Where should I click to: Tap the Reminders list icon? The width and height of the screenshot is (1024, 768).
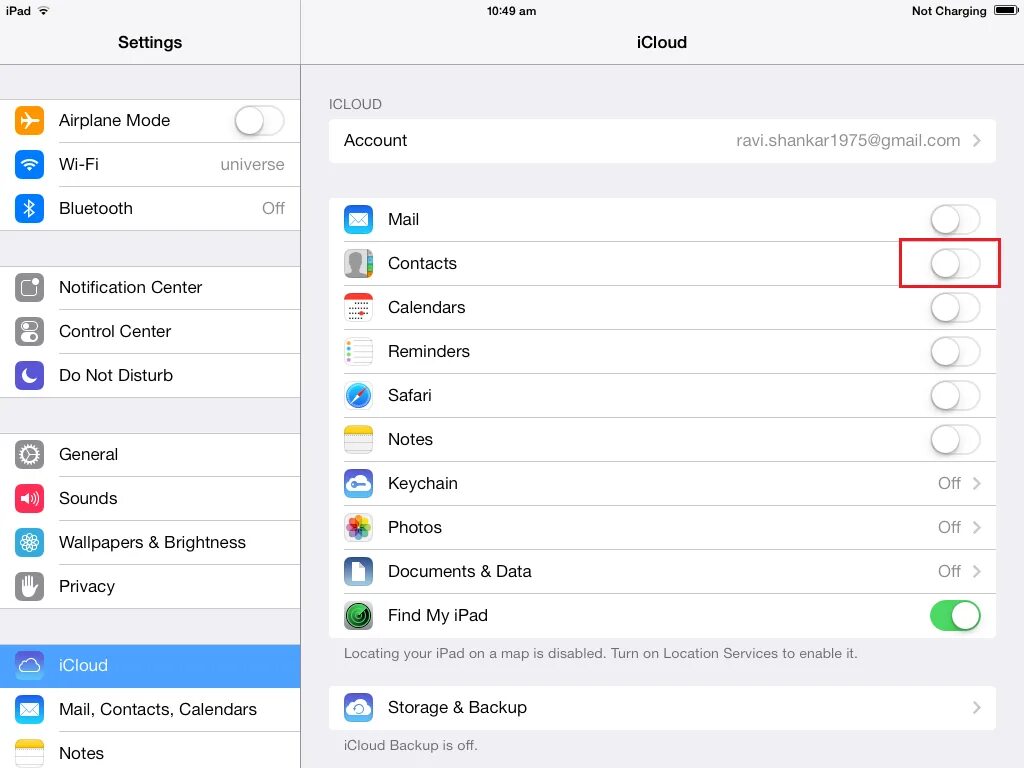tap(359, 351)
